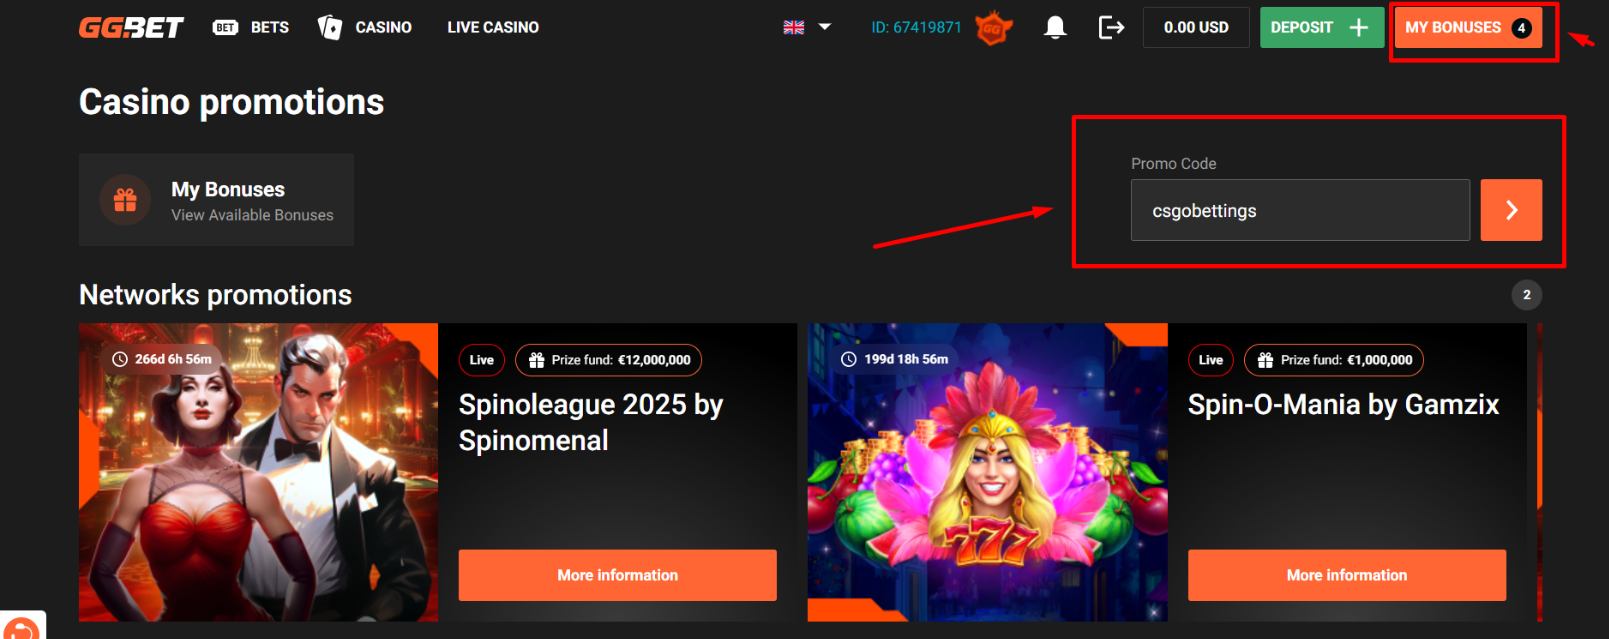Click the orange avatar badge icon
This screenshot has height=639, width=1609.
(993, 28)
